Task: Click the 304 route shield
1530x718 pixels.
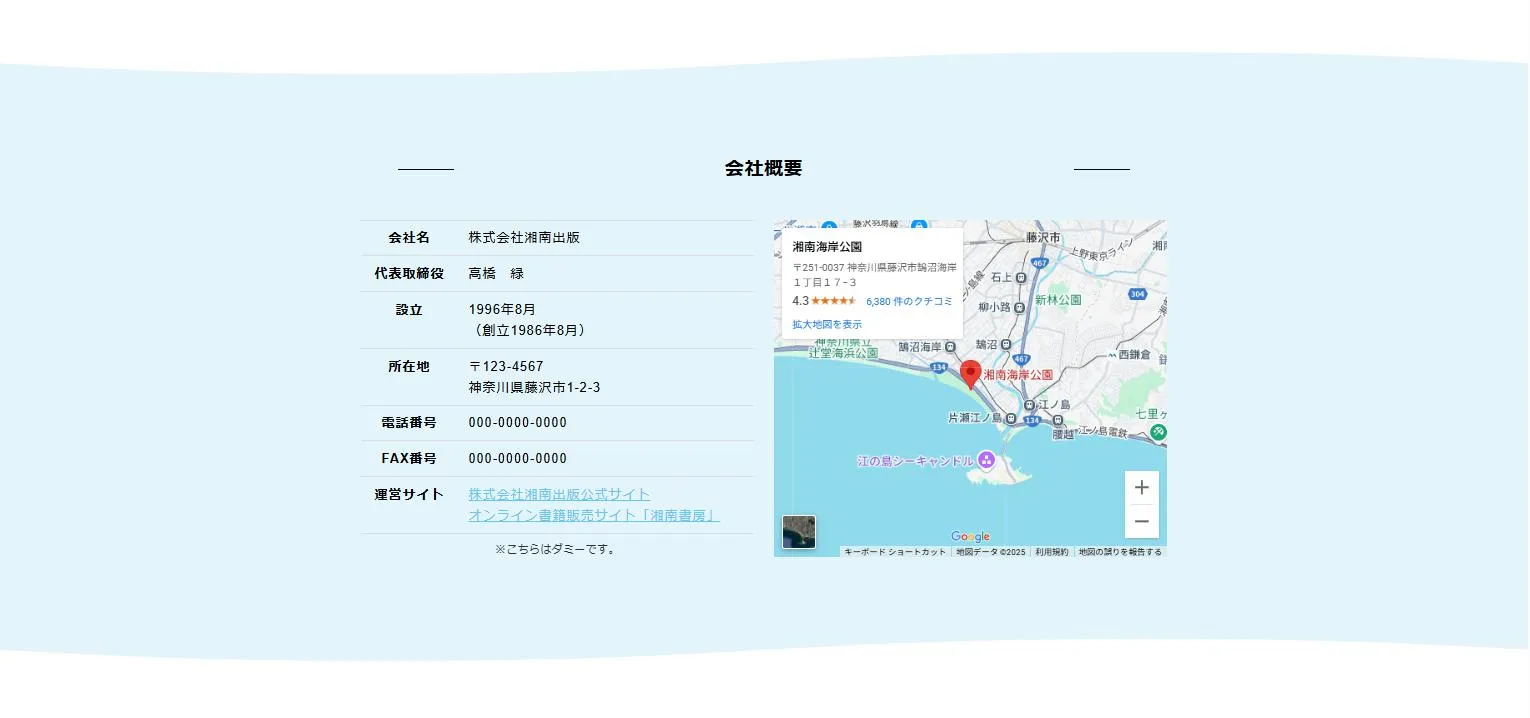Action: tap(1137, 294)
